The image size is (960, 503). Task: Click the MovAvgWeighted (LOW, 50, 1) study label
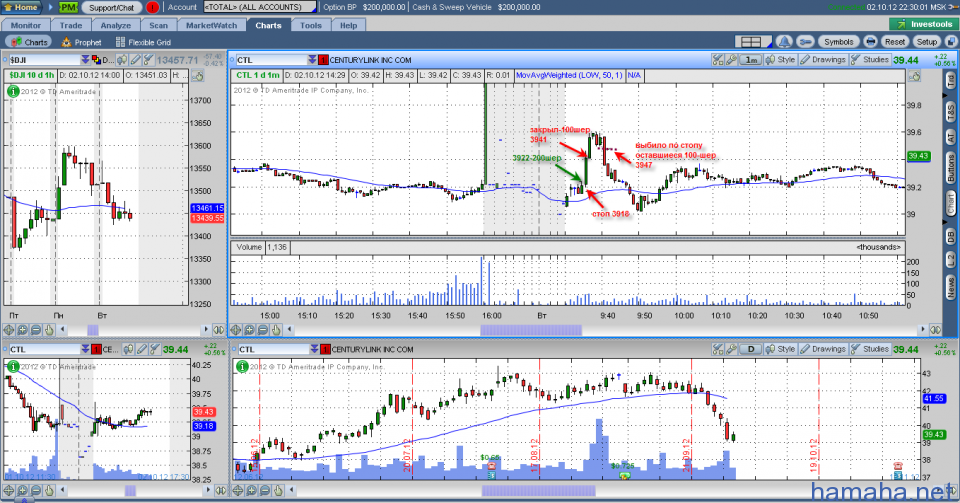coord(569,75)
